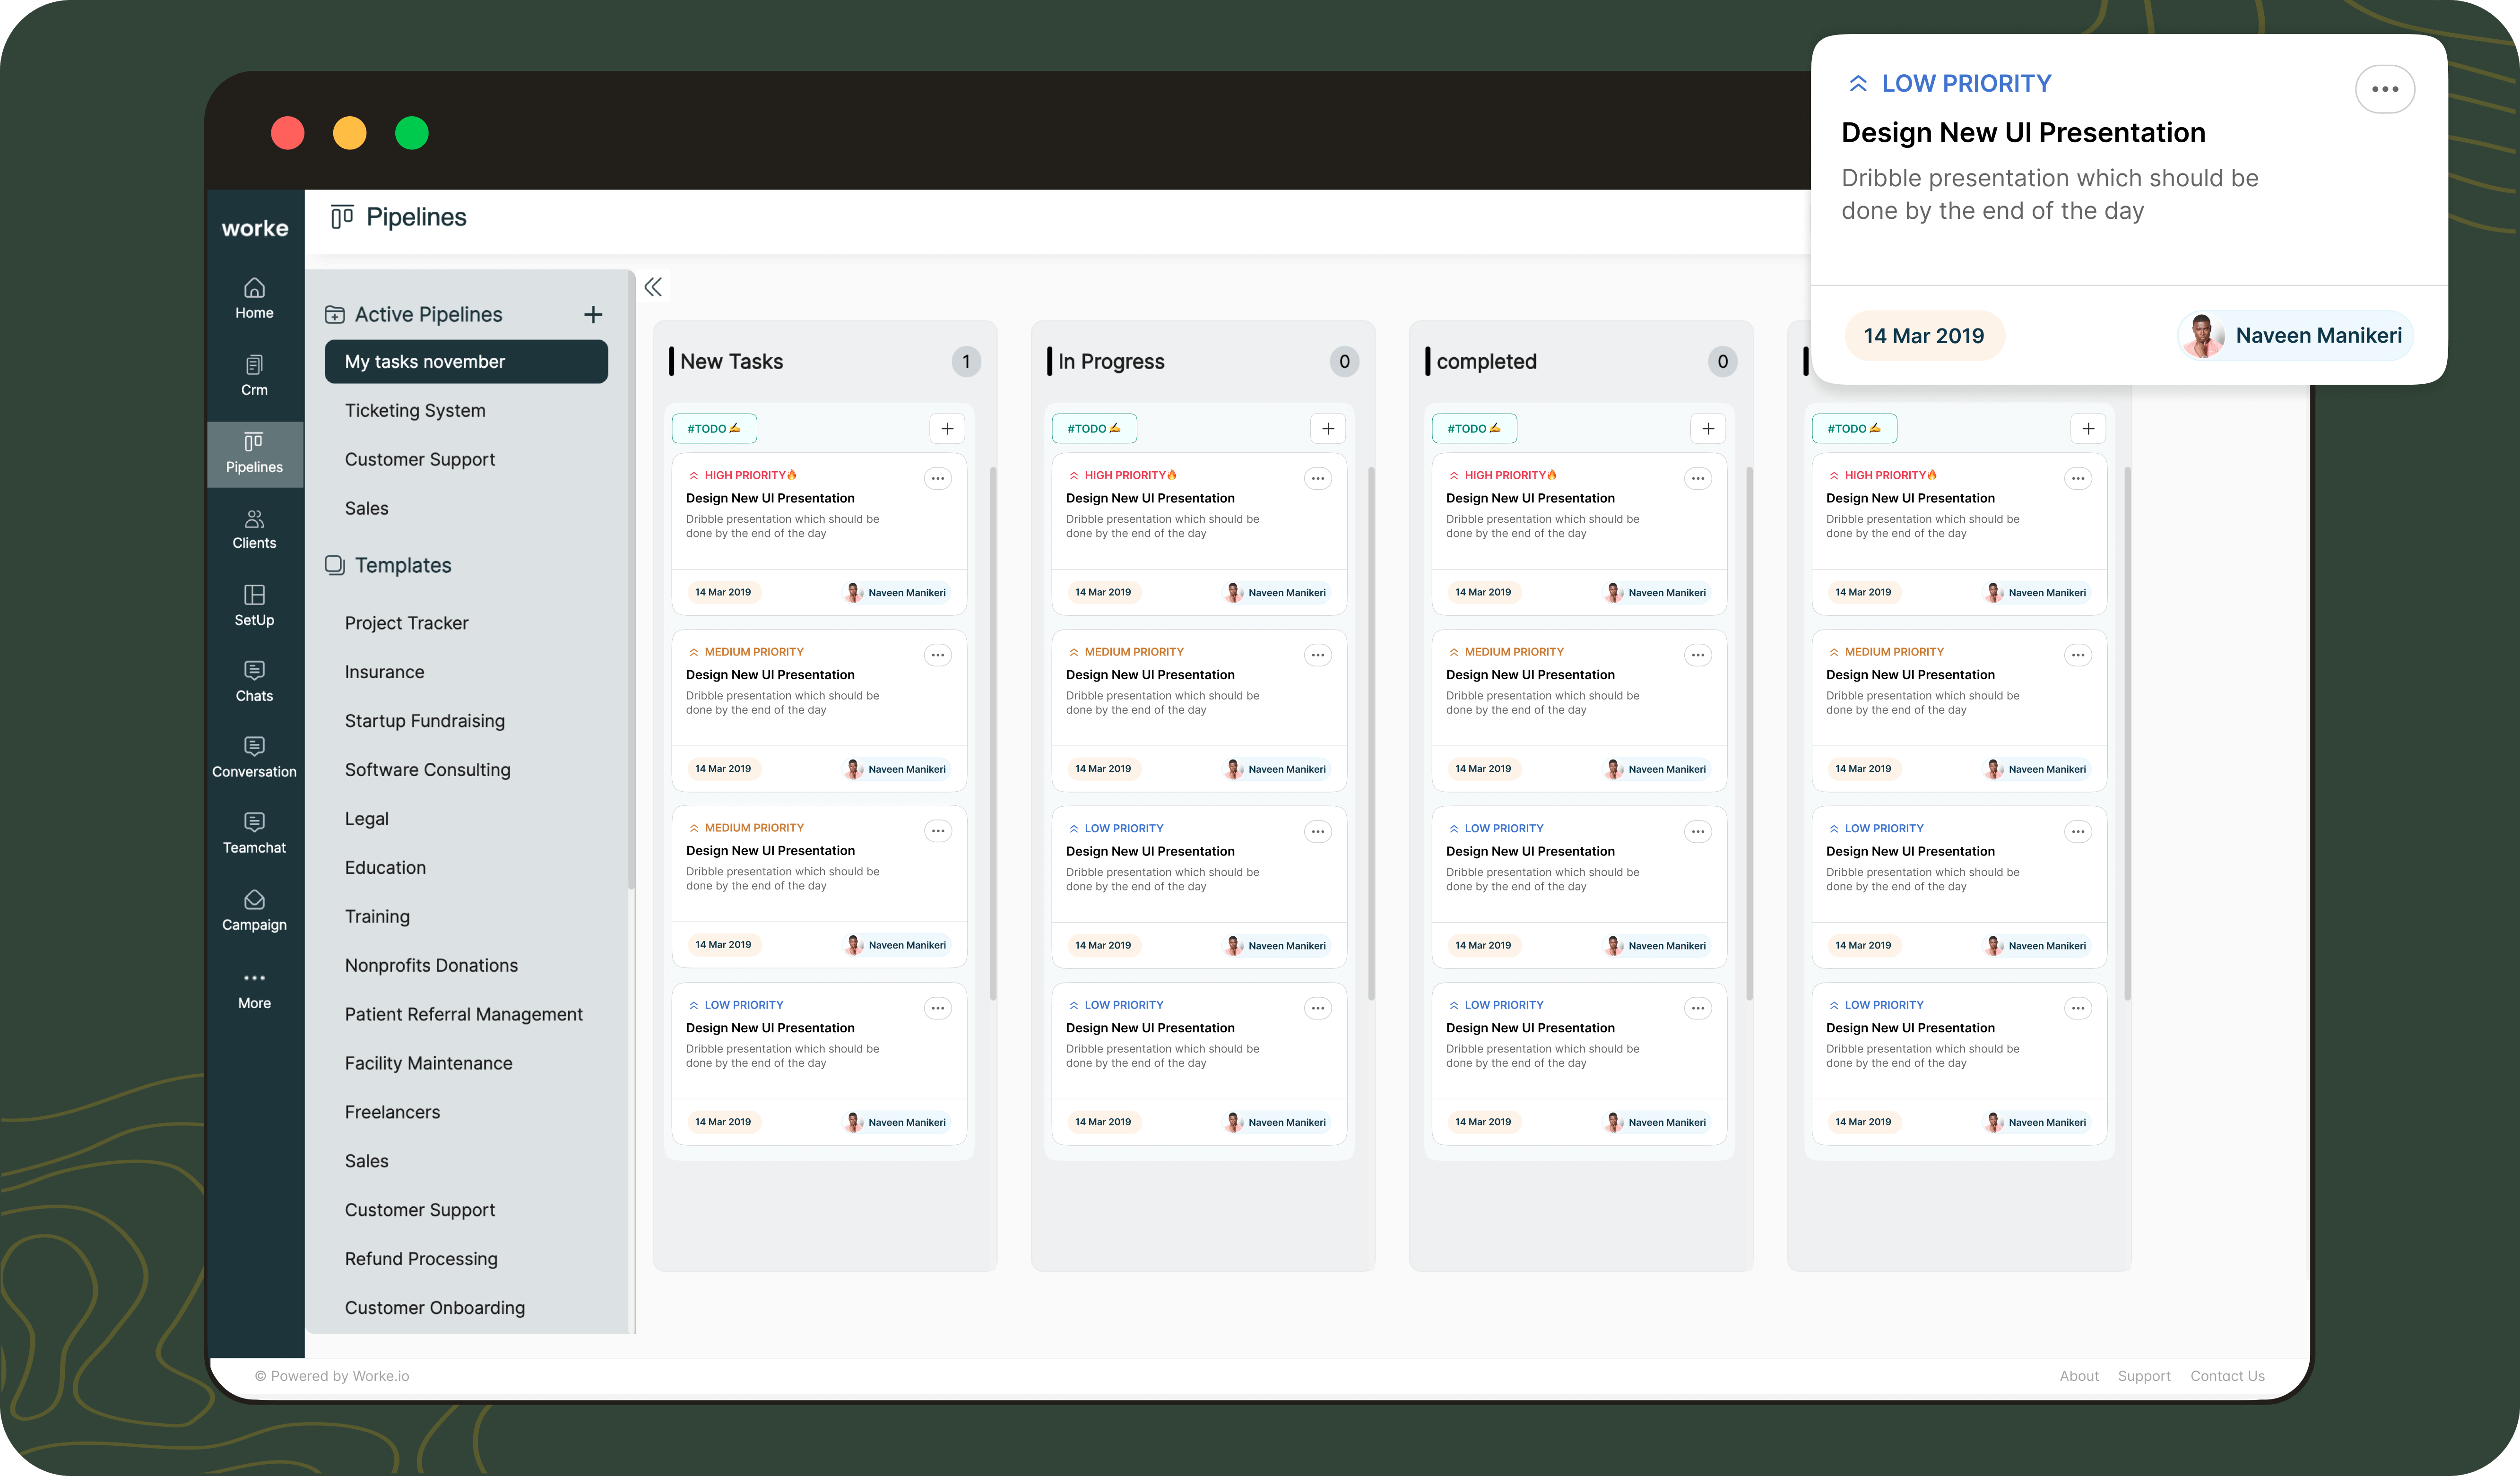The image size is (2520, 1476).
Task: Choose the Freelancers template
Action: tap(392, 1112)
